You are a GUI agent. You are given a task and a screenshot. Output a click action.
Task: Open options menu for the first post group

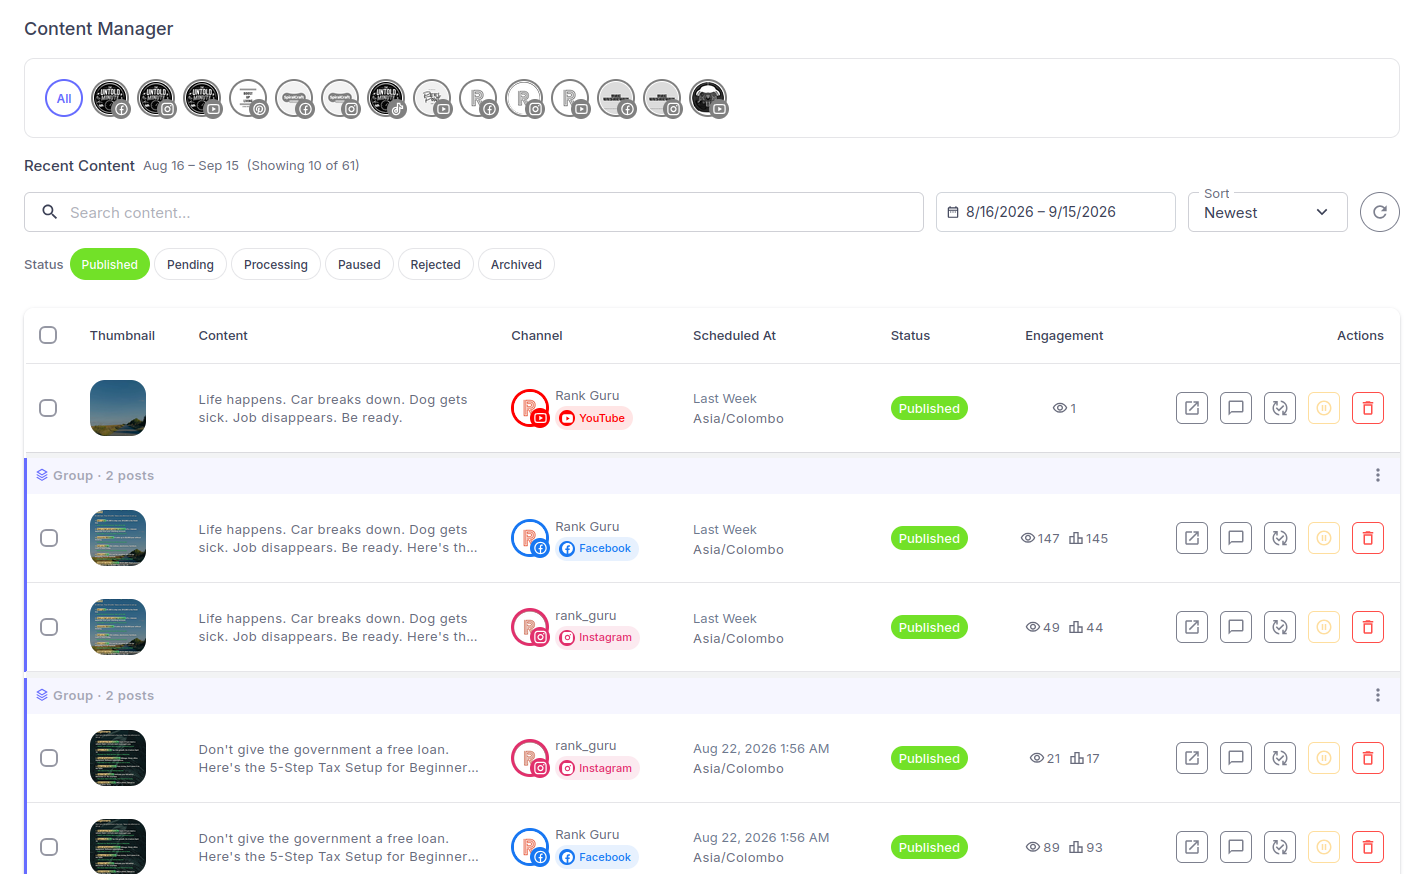point(1378,475)
